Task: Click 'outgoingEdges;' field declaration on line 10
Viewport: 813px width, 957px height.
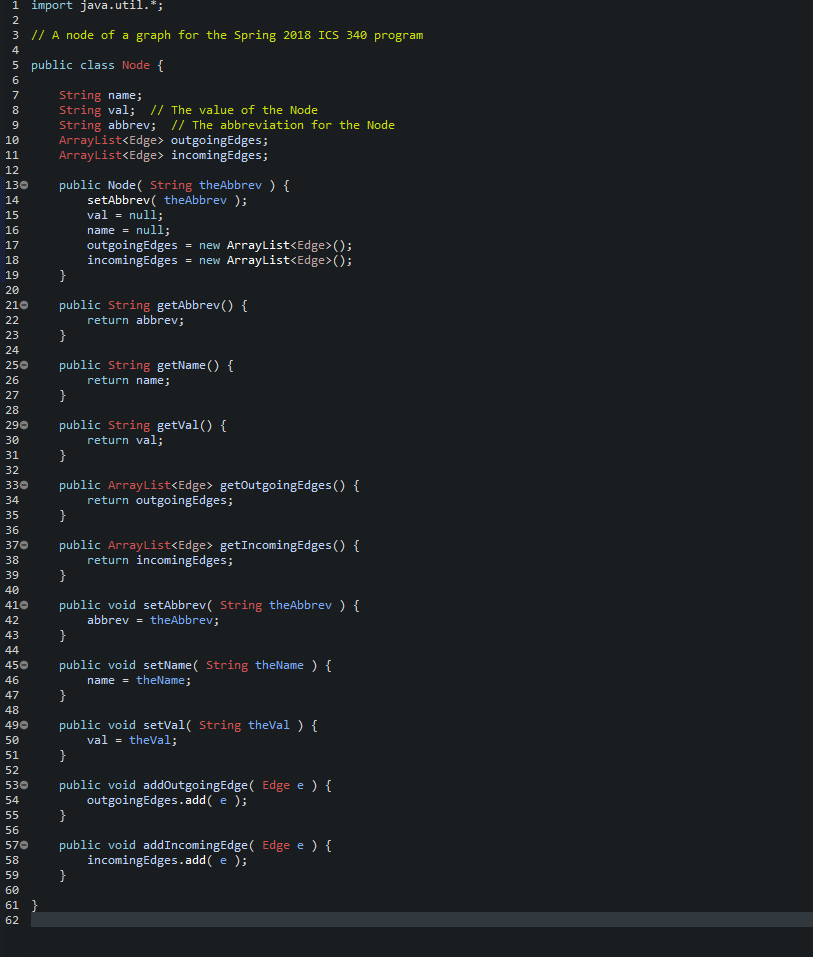Action: tap(220, 140)
